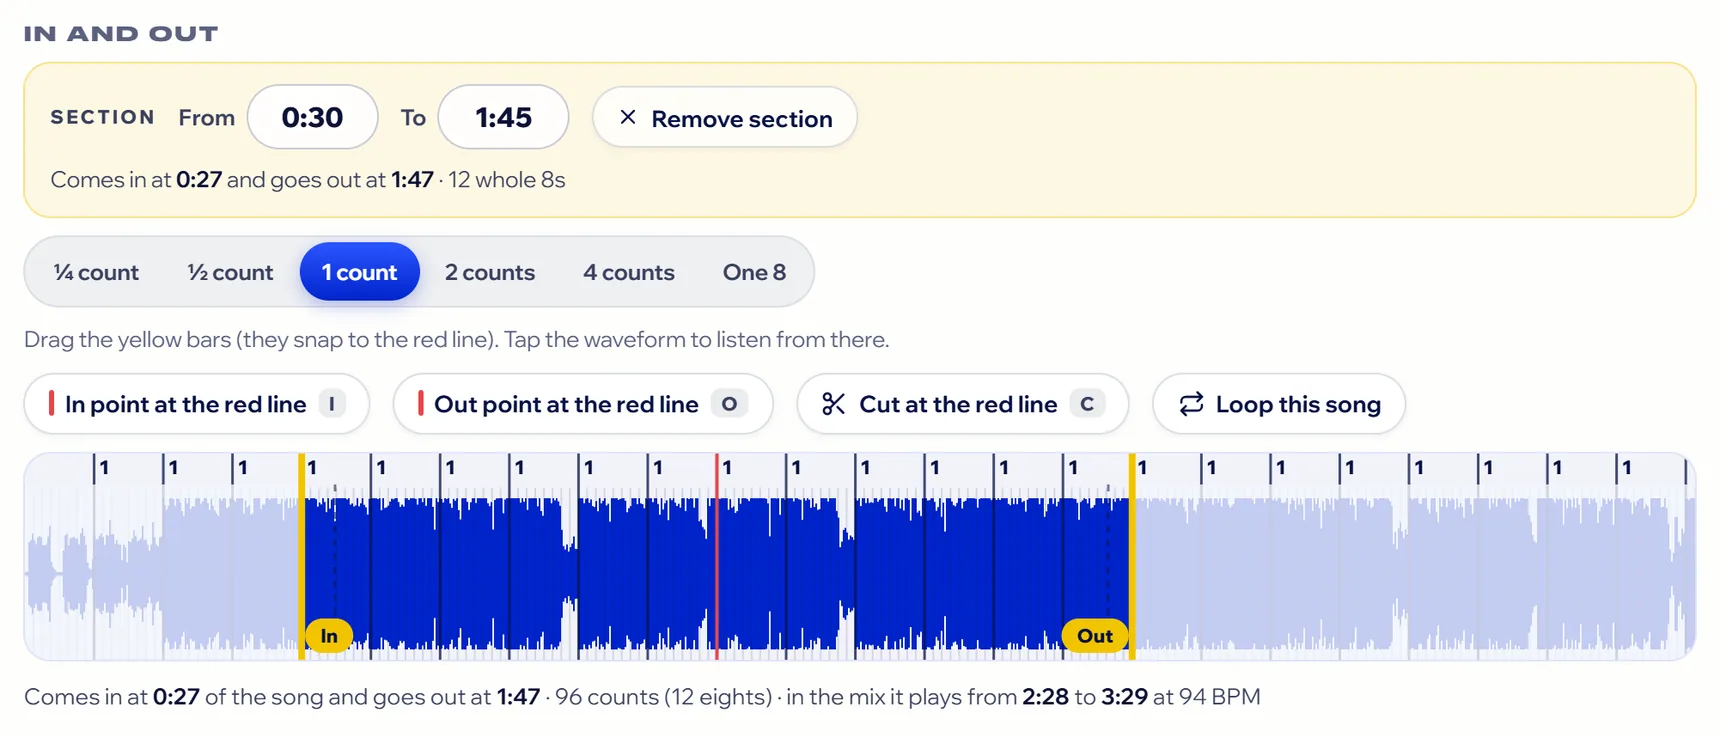Click the '12 whole 8s' text
The image size is (1720, 737).
tap(507, 180)
